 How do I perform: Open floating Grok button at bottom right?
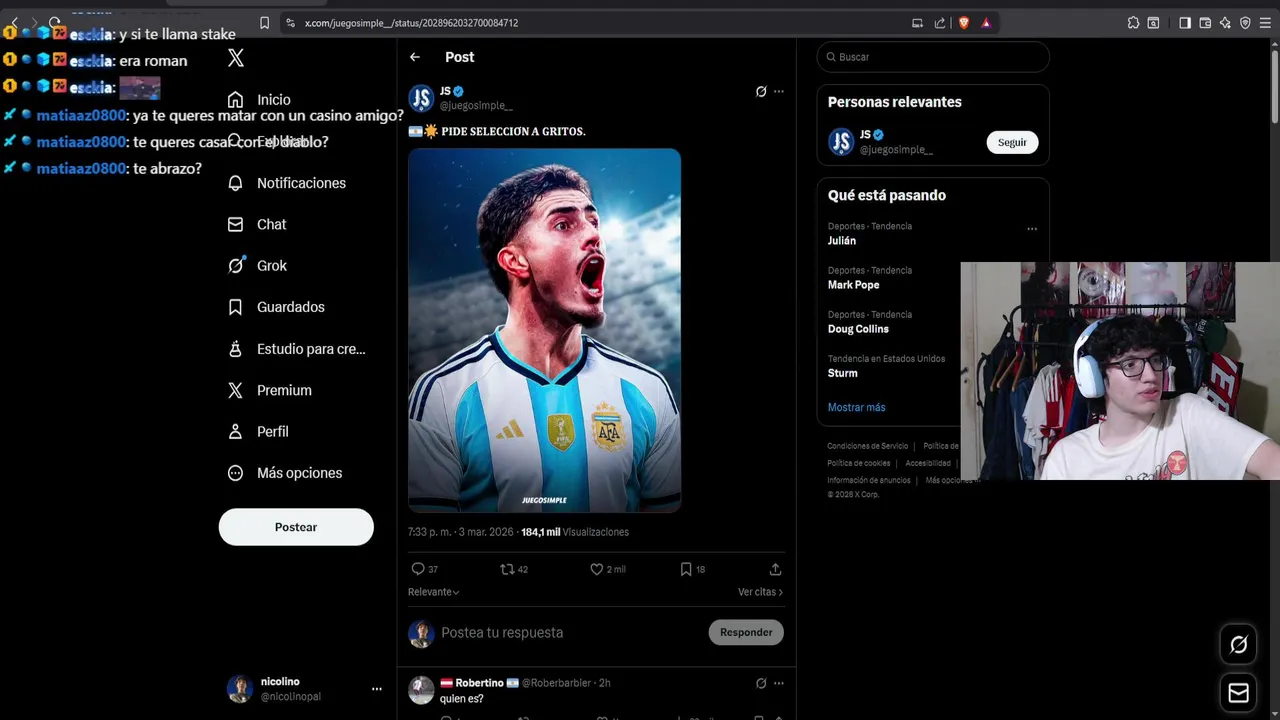1238,645
